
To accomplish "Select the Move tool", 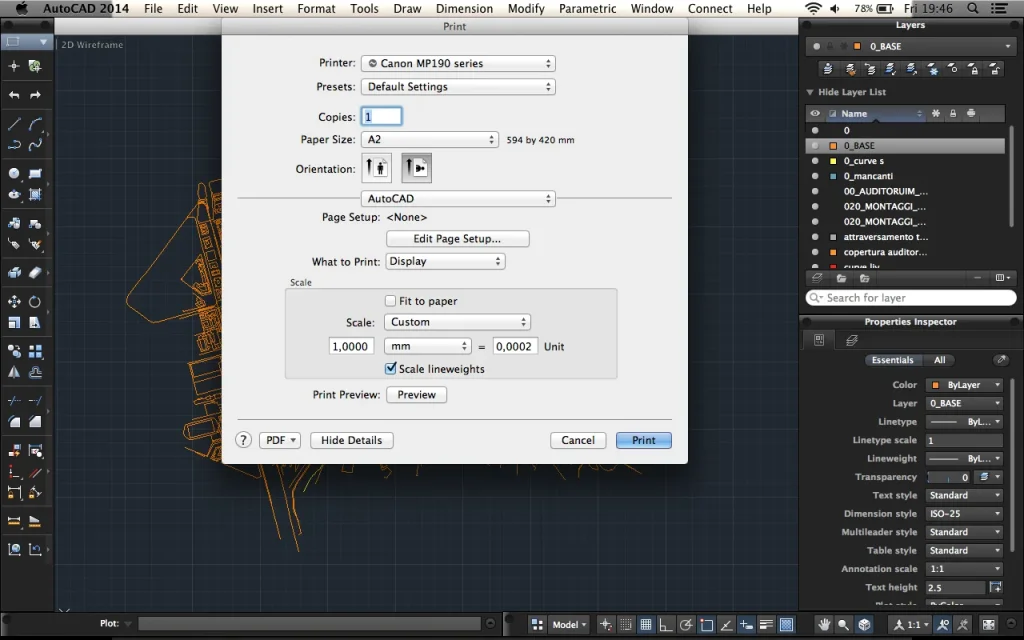I will [14, 302].
